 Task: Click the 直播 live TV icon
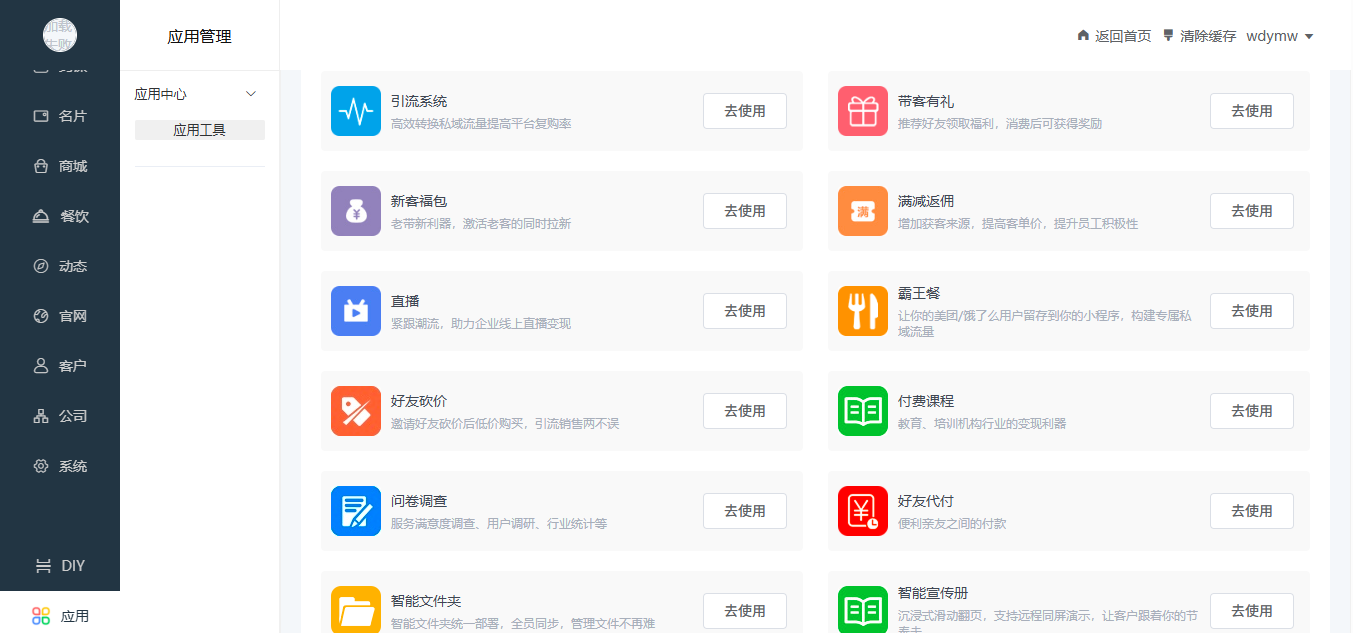coord(356,311)
